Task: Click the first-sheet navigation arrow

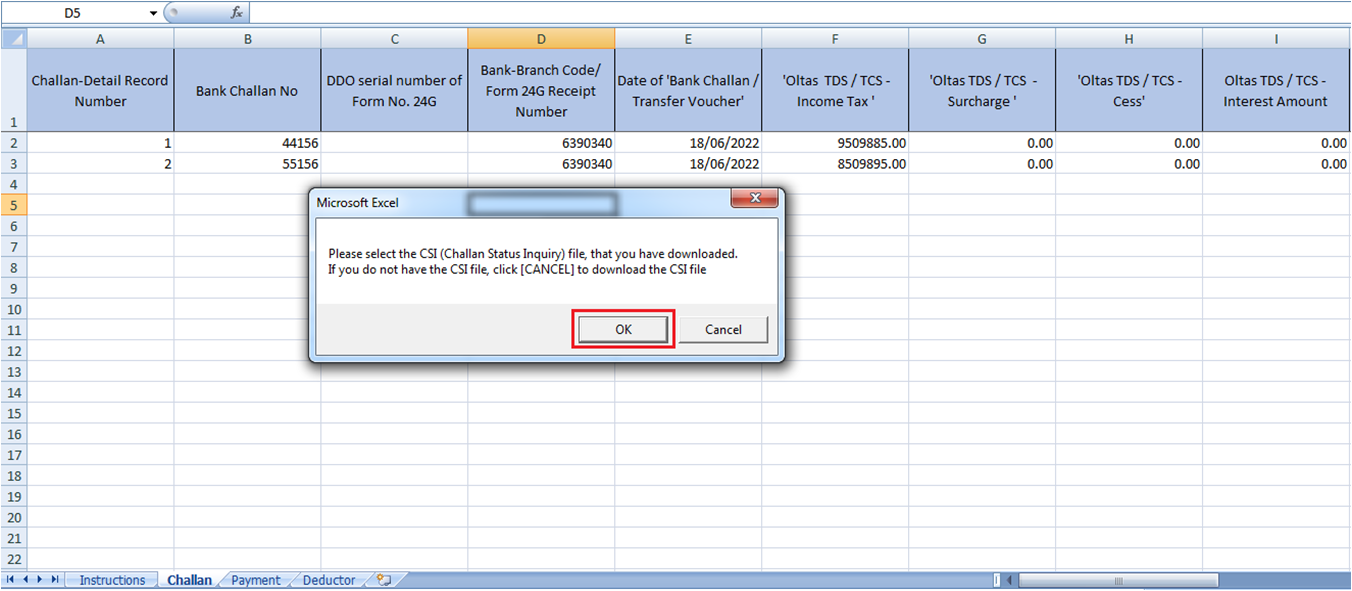Action: click(x=11, y=579)
